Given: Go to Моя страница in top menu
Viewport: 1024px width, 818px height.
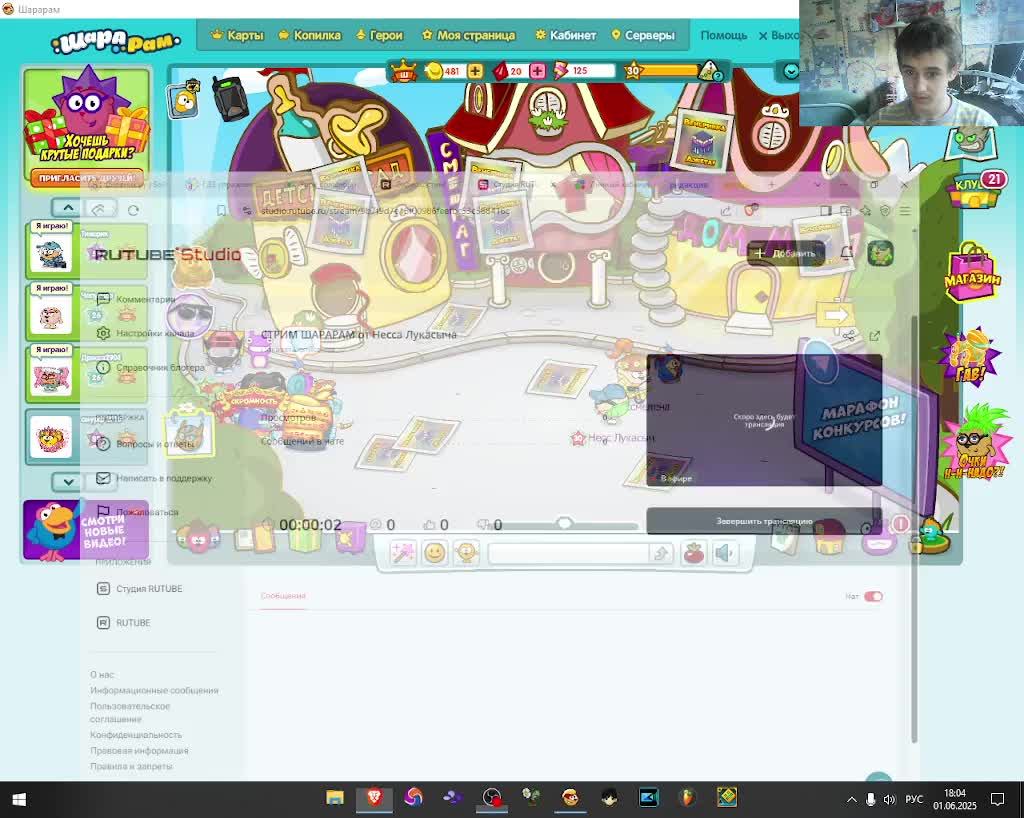Looking at the screenshot, I should pos(468,35).
